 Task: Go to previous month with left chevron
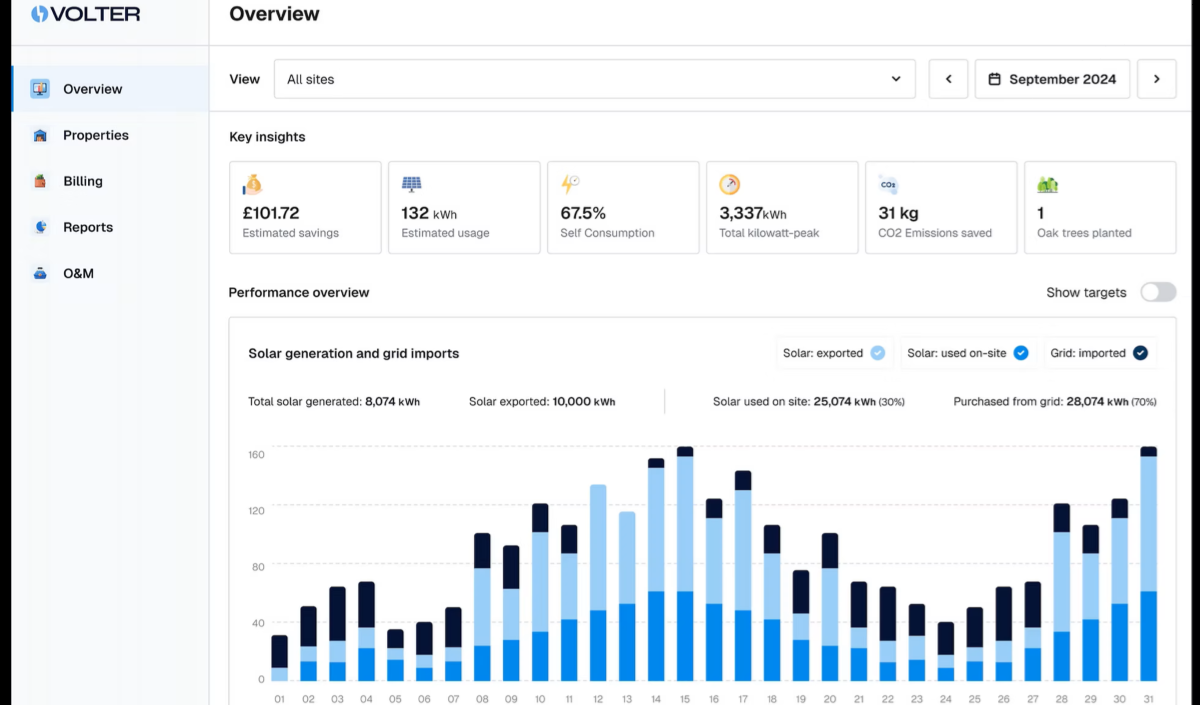click(x=948, y=79)
